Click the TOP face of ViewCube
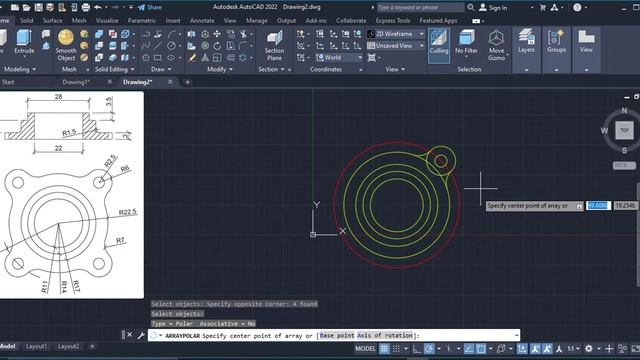This screenshot has width=640, height=360. (x=624, y=131)
